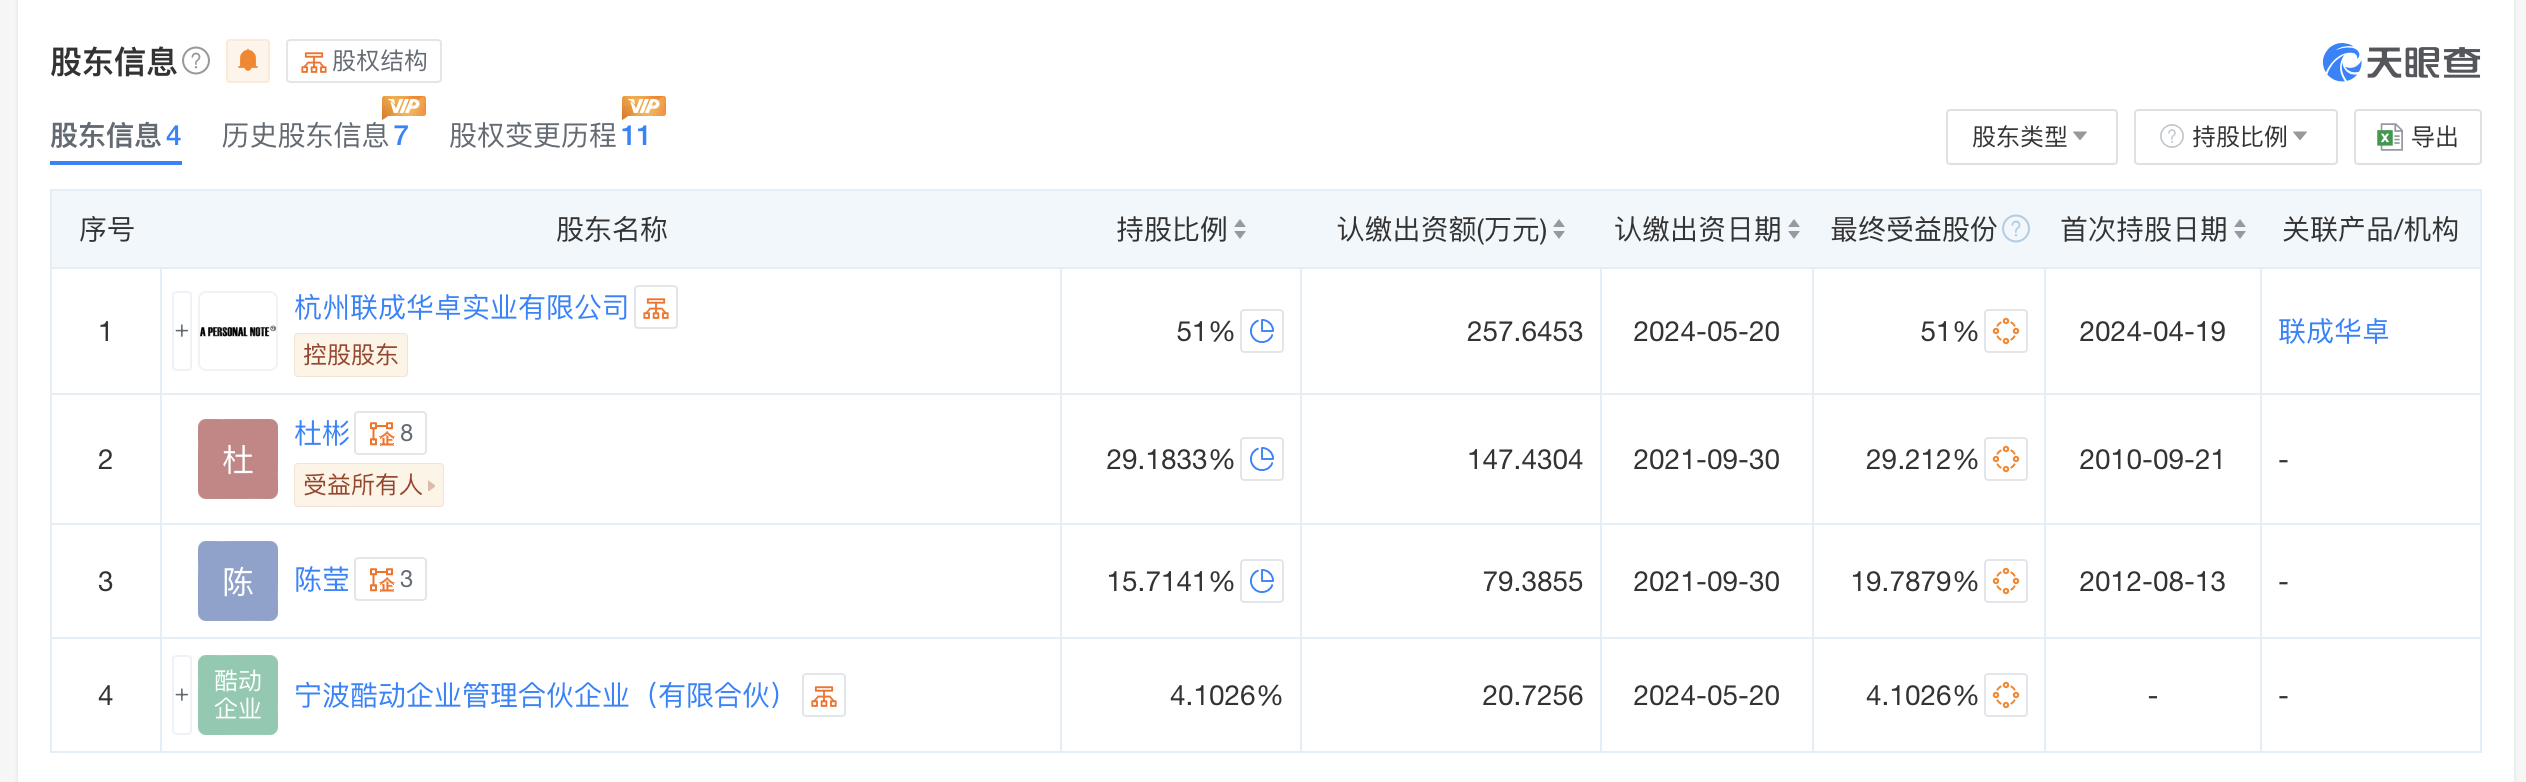Expand the row for 杭州联成华卓实业有限公司
The image size is (2526, 782).
(x=182, y=331)
